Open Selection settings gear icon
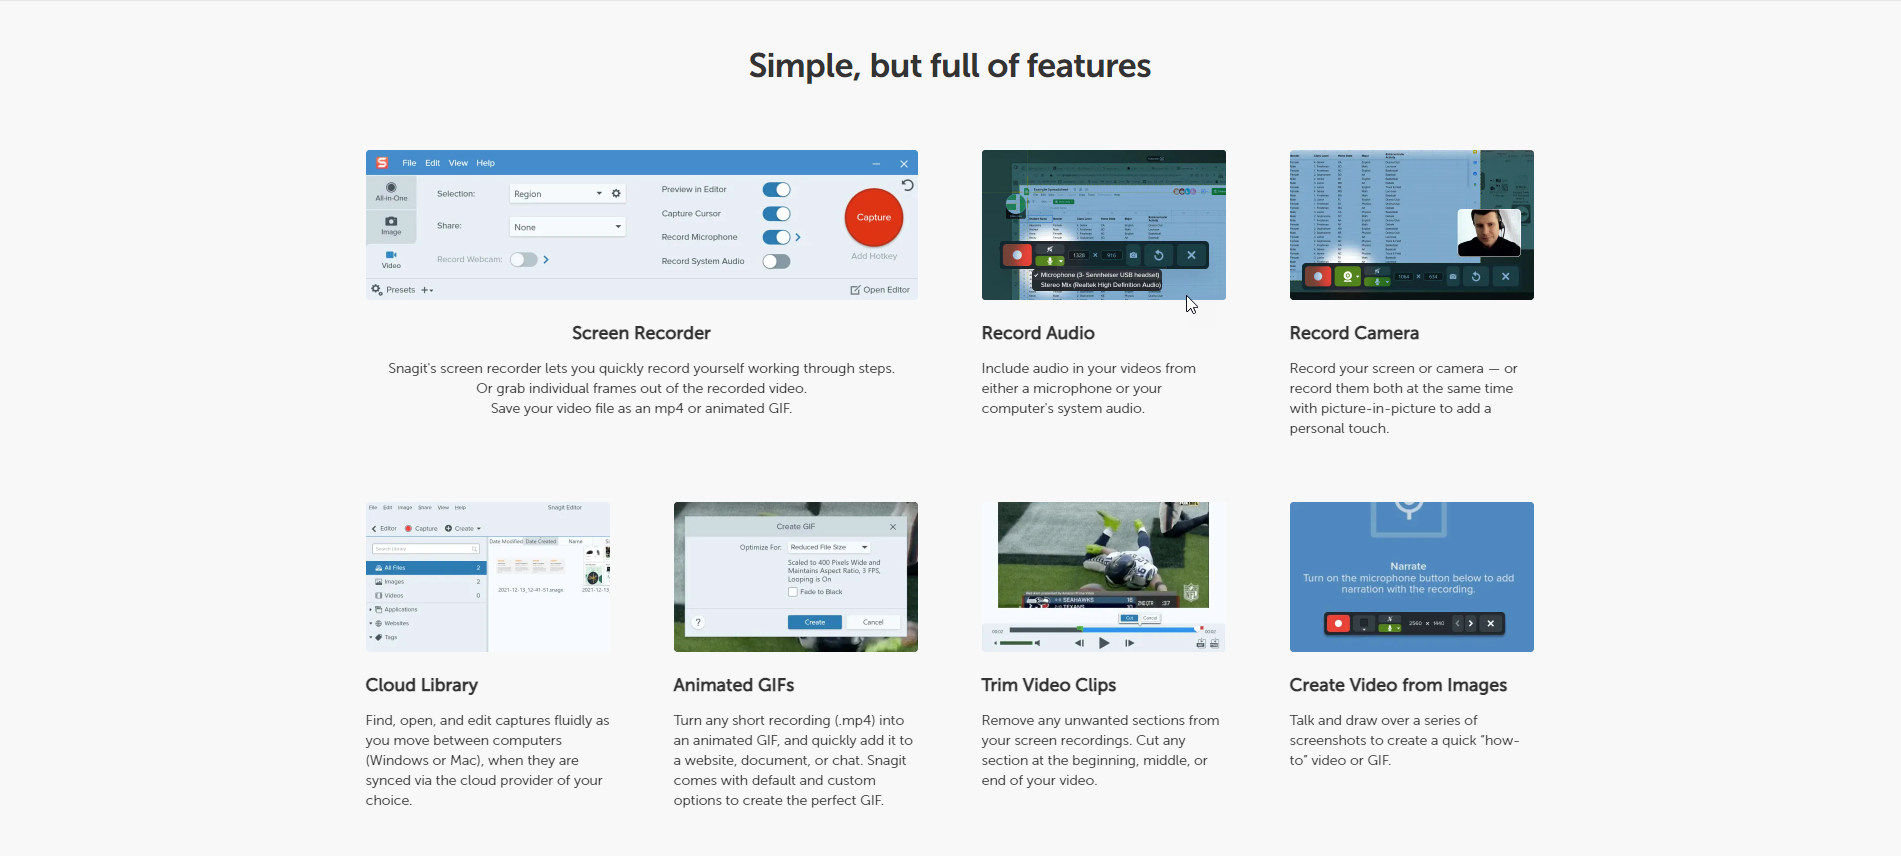Screen dimensions: 1901x856 coord(616,194)
